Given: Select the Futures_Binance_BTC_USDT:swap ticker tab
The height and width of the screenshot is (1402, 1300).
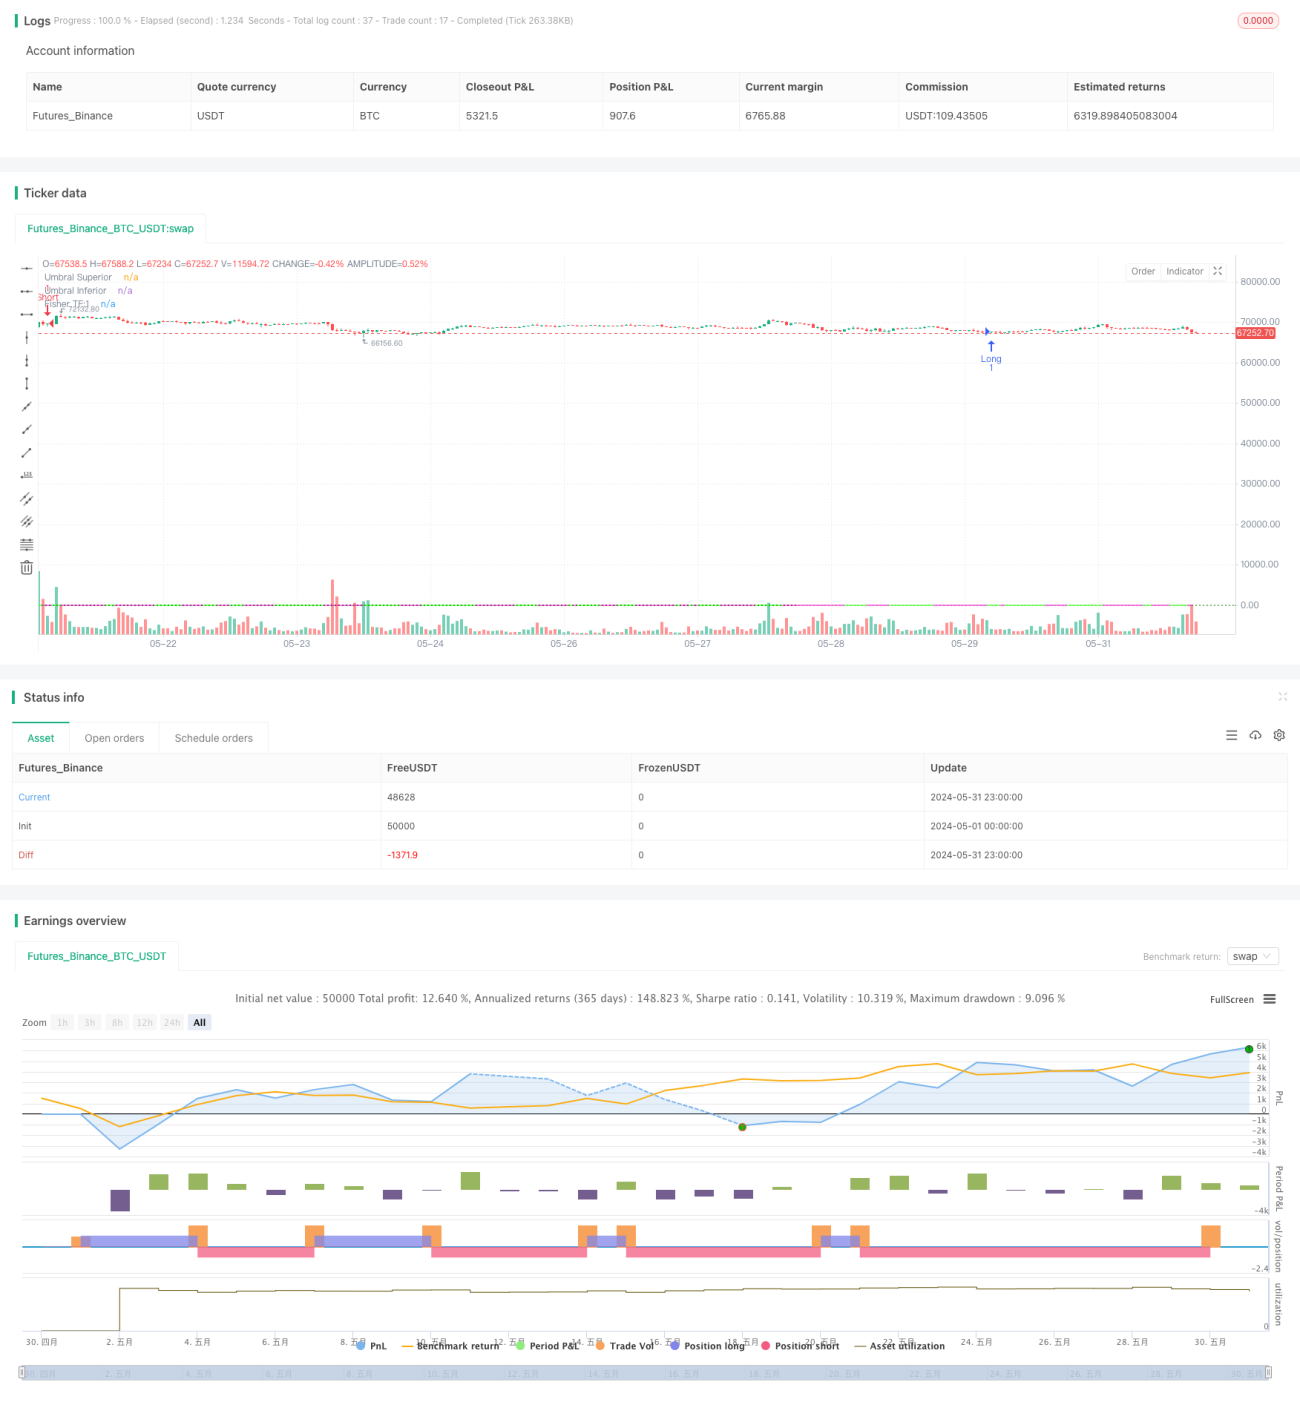Looking at the screenshot, I should coord(110,228).
